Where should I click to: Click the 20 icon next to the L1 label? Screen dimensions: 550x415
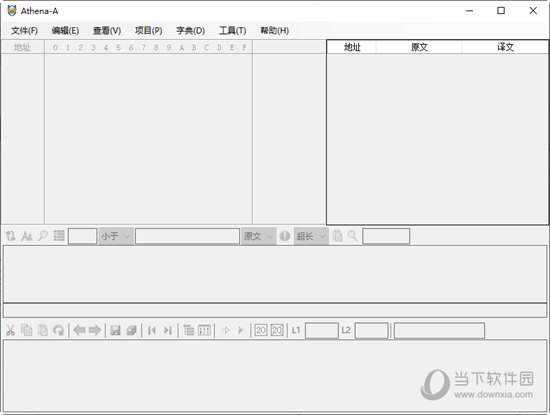(x=277, y=330)
